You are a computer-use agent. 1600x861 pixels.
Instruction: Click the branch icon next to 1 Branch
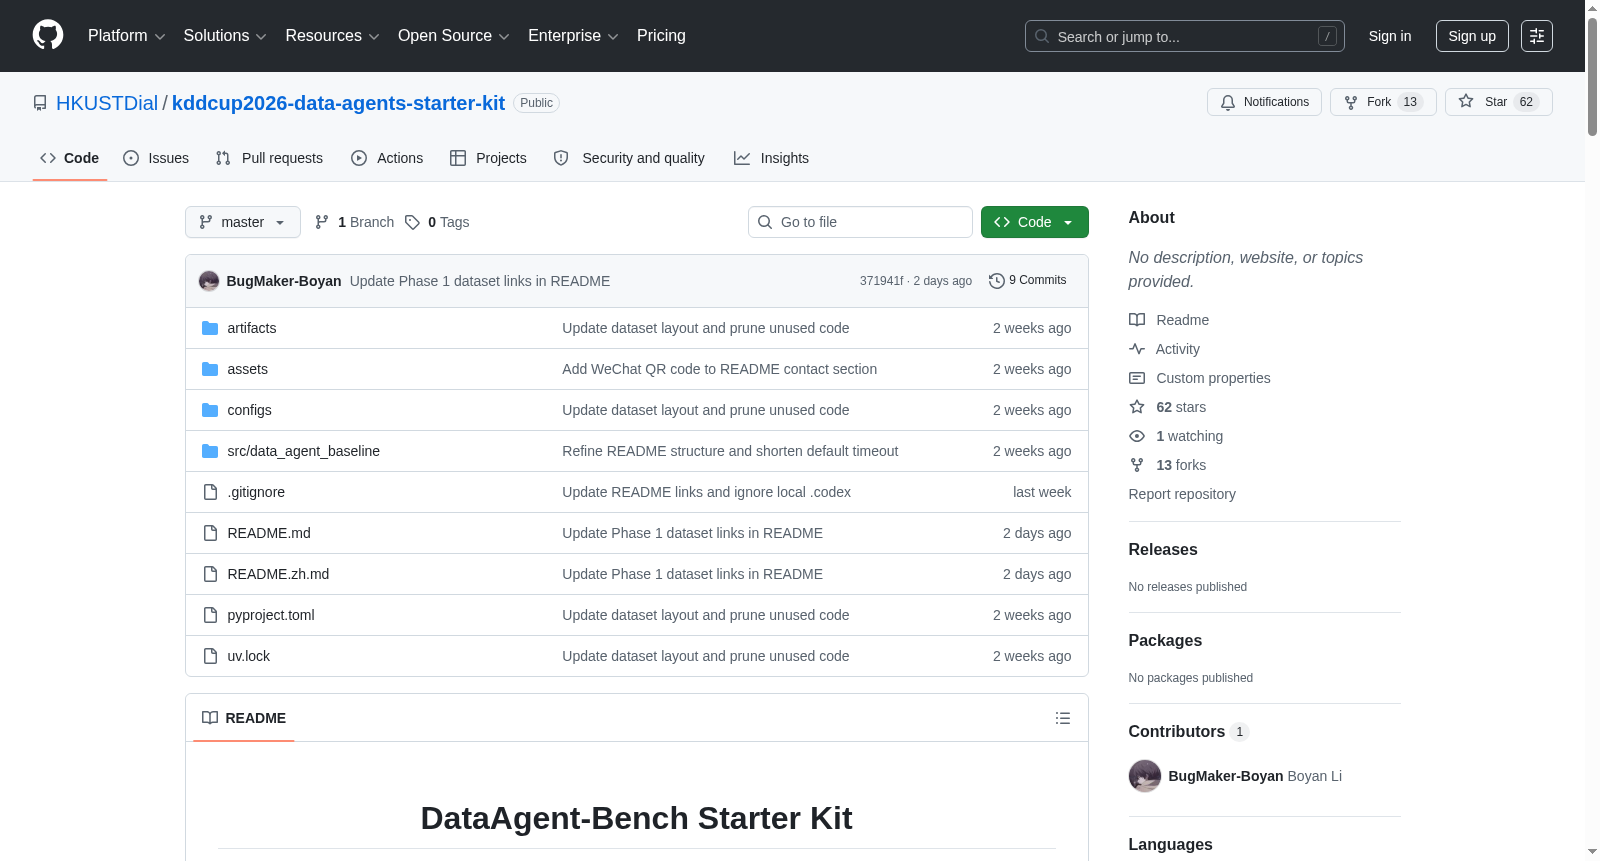322,222
